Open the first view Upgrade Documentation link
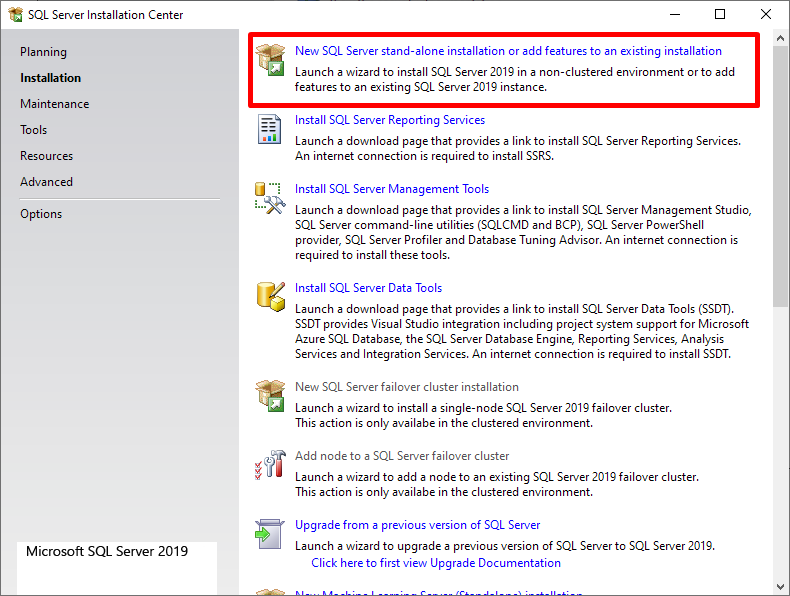 [436, 563]
